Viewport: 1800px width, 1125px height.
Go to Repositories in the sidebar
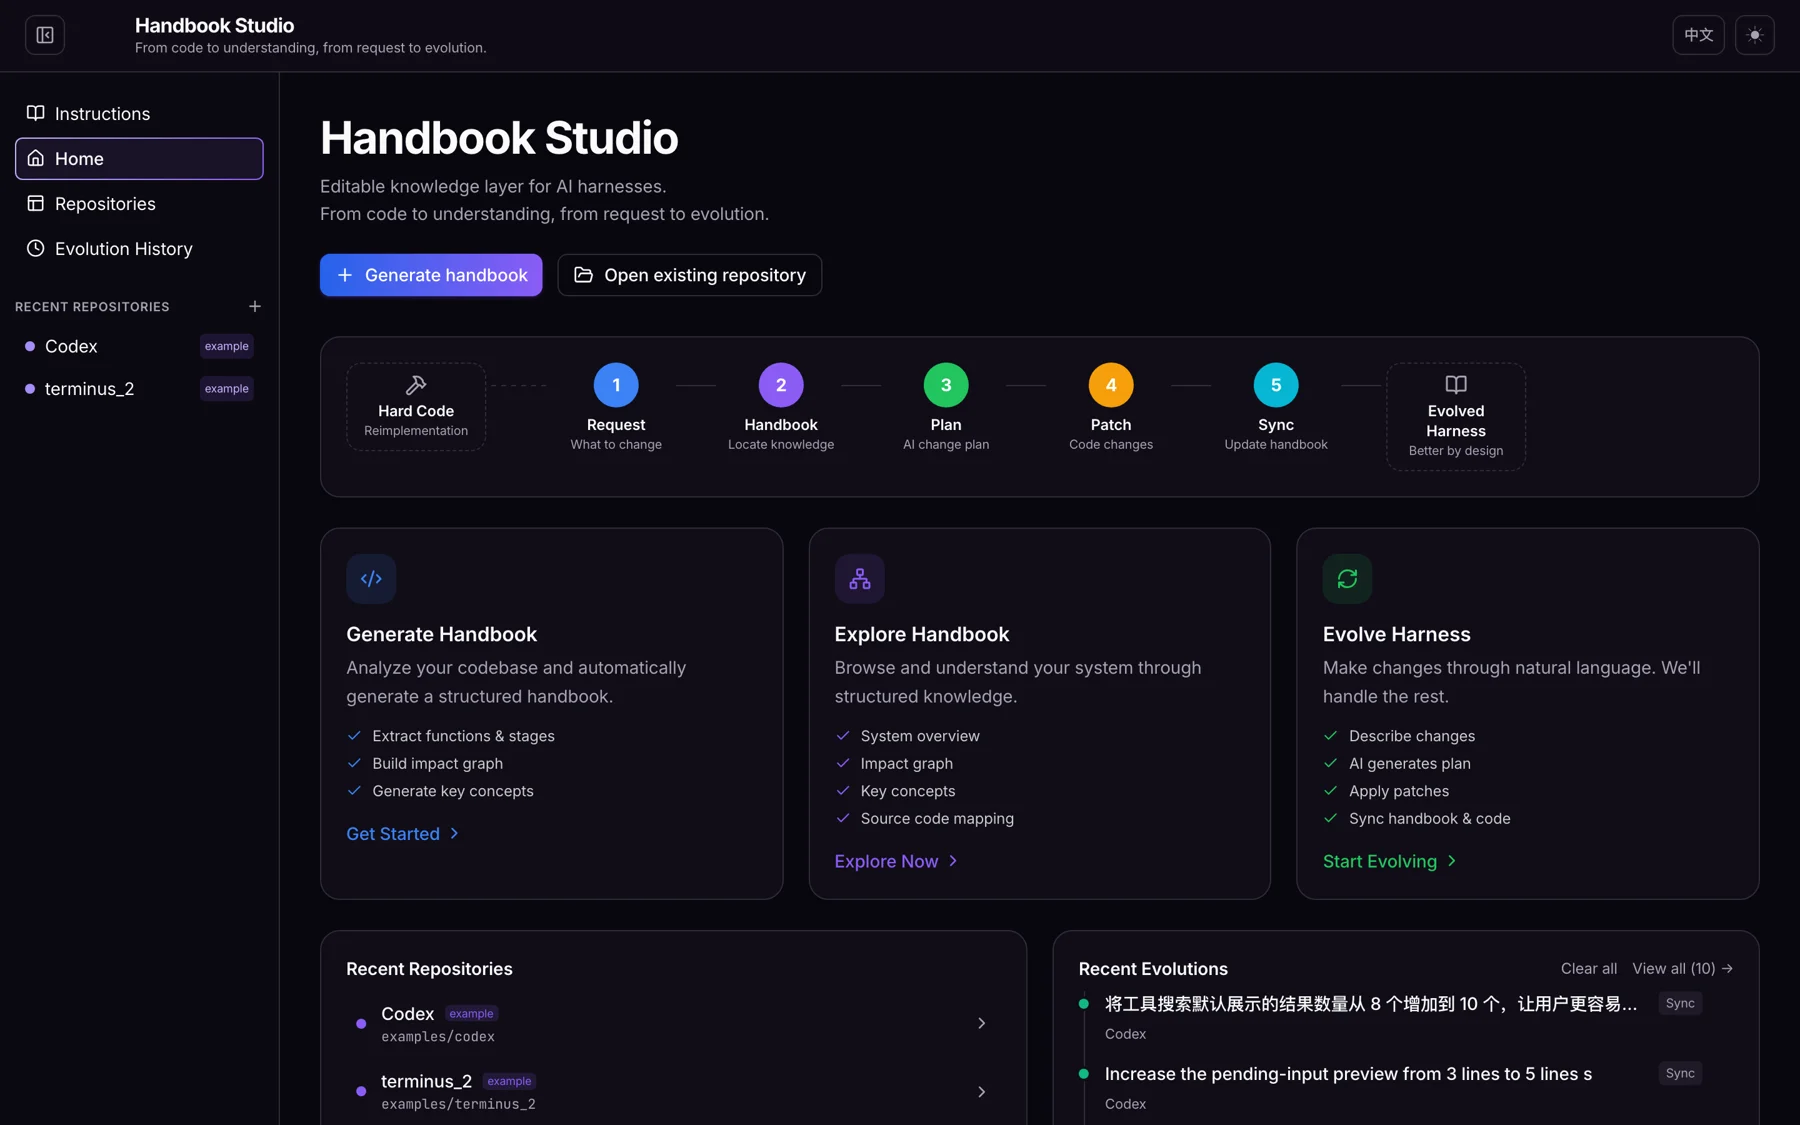[x=139, y=204]
